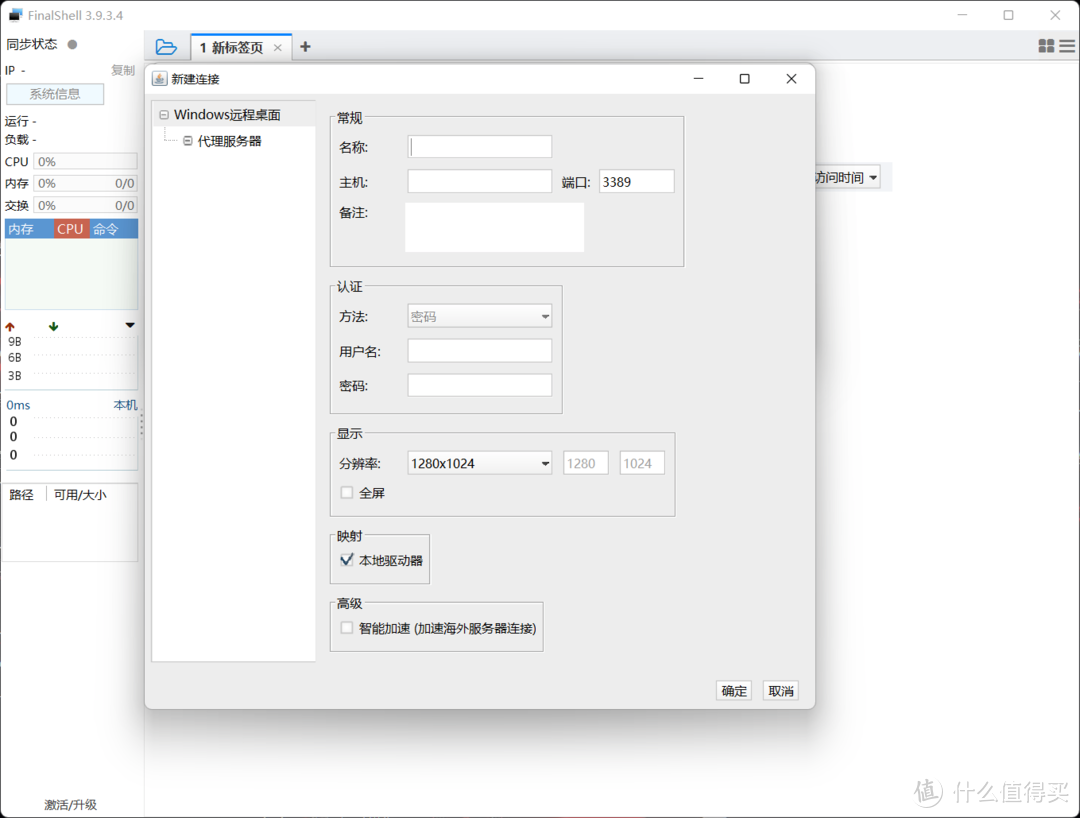Minimize the 新建连接 dialog
Image resolution: width=1080 pixels, height=818 pixels.
tap(698, 78)
